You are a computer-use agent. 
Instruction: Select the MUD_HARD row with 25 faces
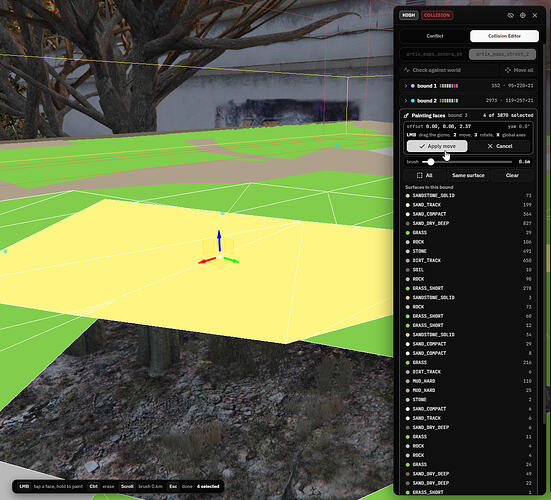coord(468,390)
